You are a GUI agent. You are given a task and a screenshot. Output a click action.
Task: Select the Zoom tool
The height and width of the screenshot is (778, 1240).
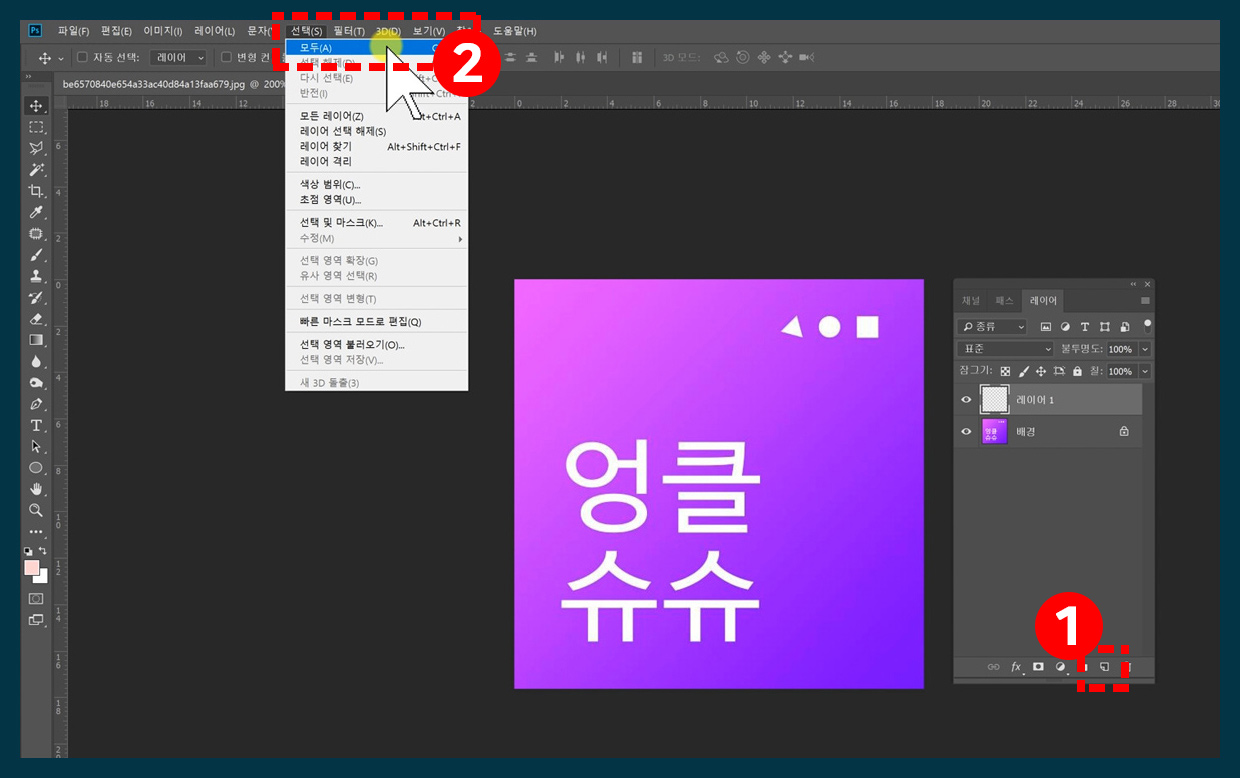[36, 510]
